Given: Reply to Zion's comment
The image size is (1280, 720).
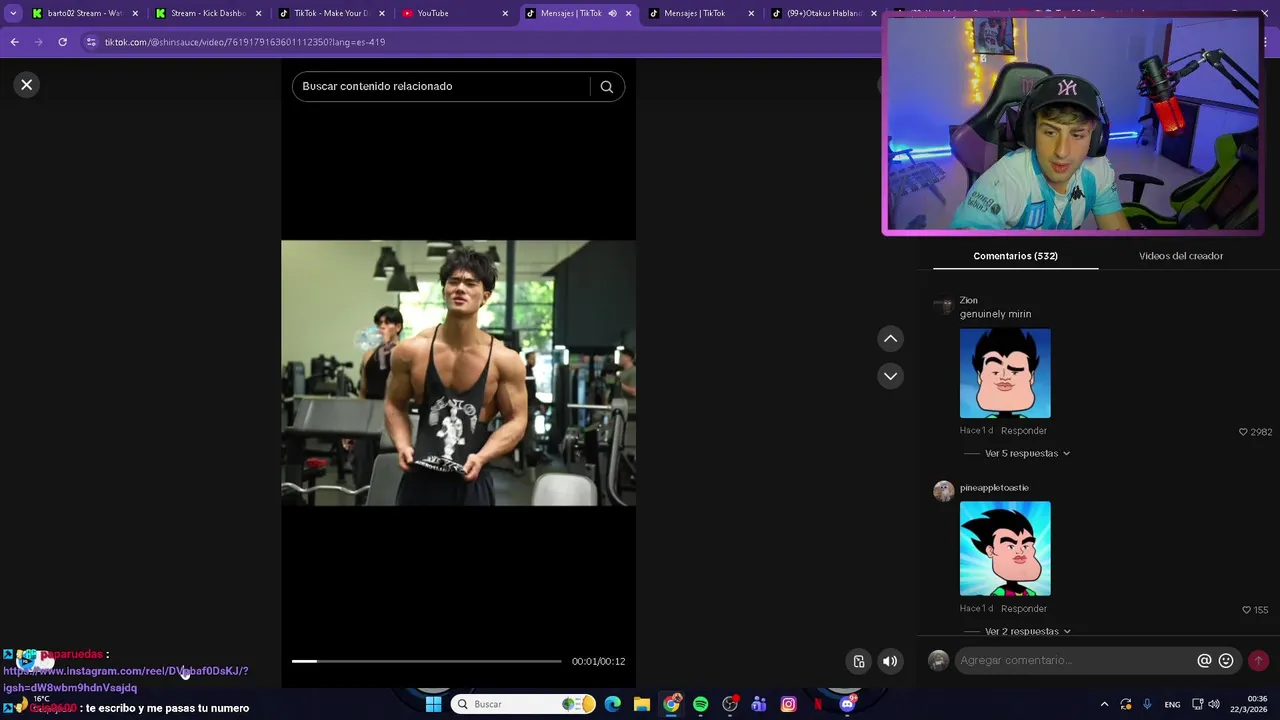Looking at the screenshot, I should click(x=1024, y=431).
